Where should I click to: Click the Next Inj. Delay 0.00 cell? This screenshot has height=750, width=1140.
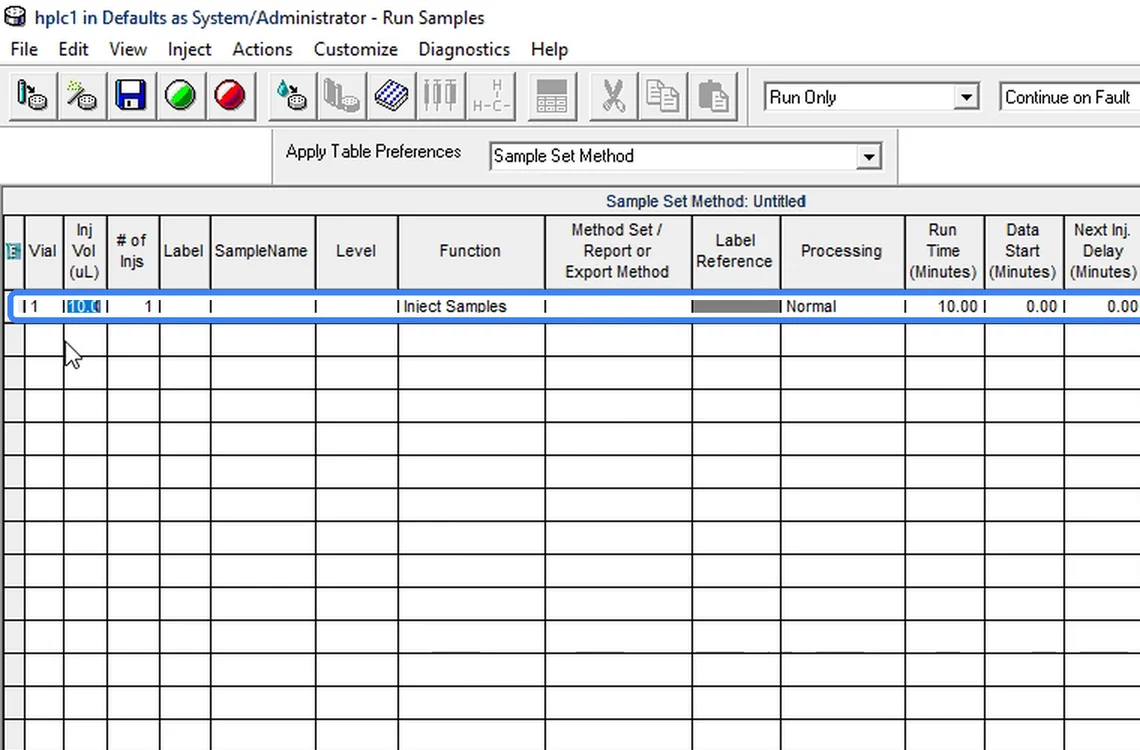click(1102, 307)
